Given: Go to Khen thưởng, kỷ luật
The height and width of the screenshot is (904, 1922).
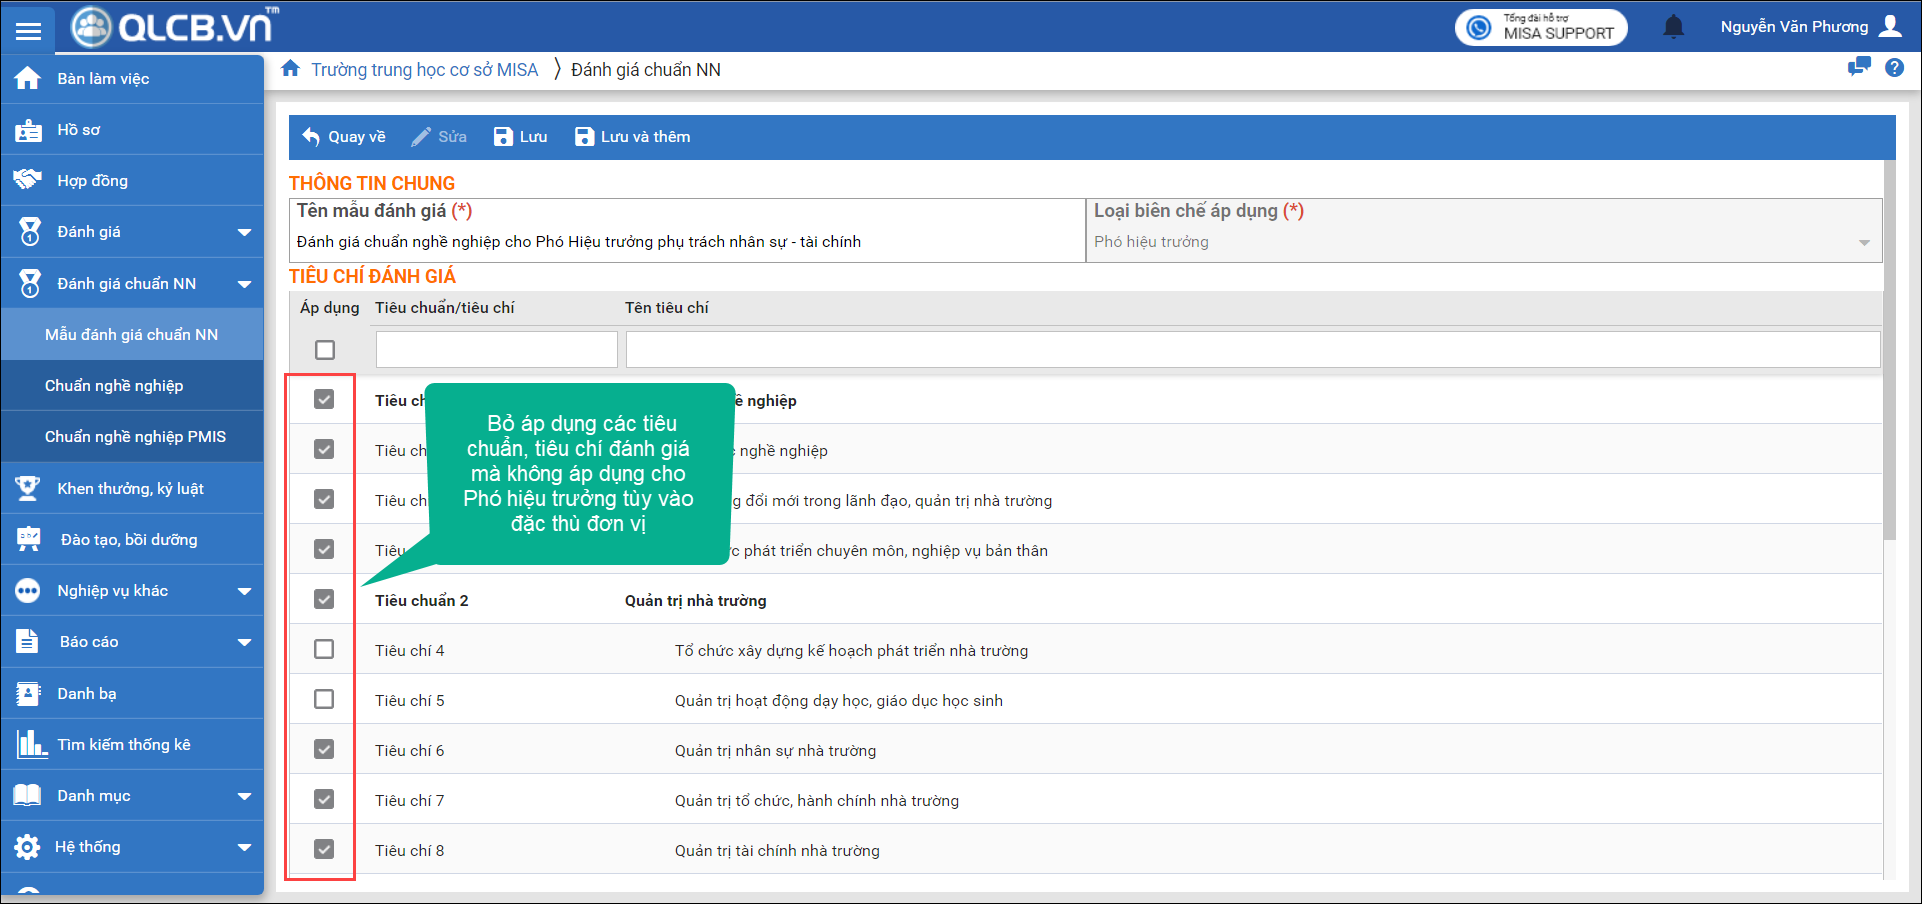Looking at the screenshot, I should pyautogui.click(x=130, y=489).
